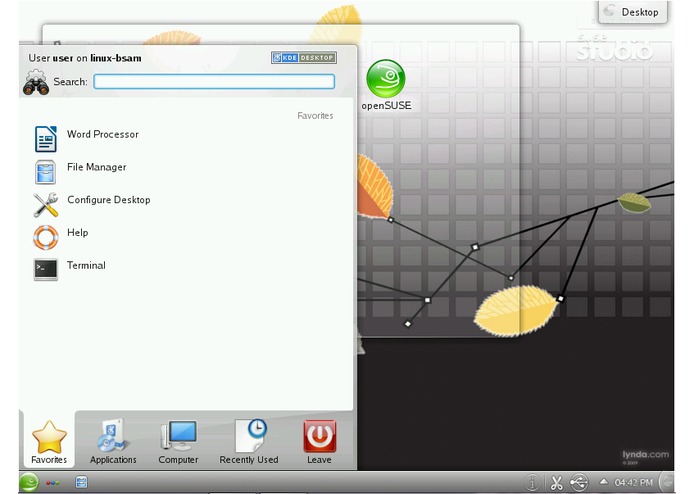
Task: Open the Leave tab
Action: coord(320,442)
